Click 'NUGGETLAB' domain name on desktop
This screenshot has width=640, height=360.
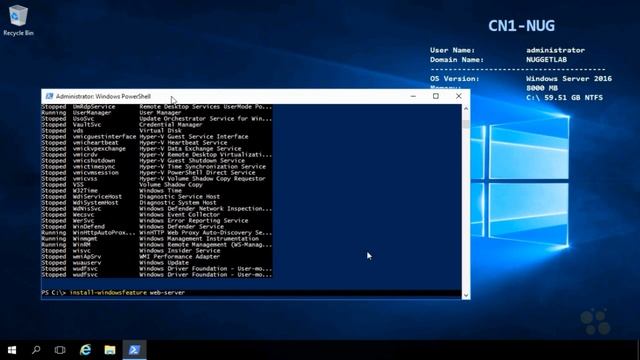coord(547,60)
